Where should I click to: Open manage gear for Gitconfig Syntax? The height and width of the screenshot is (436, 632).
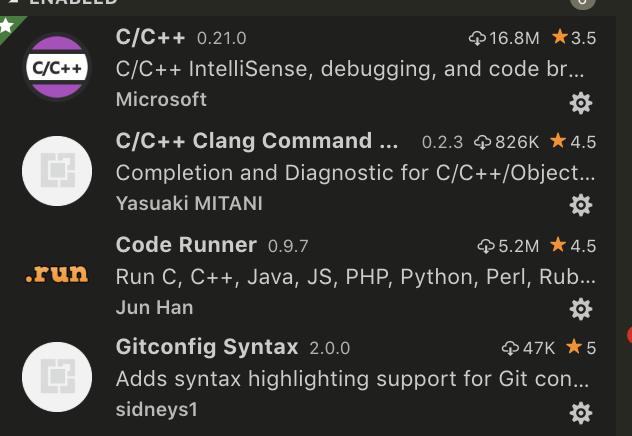point(580,412)
